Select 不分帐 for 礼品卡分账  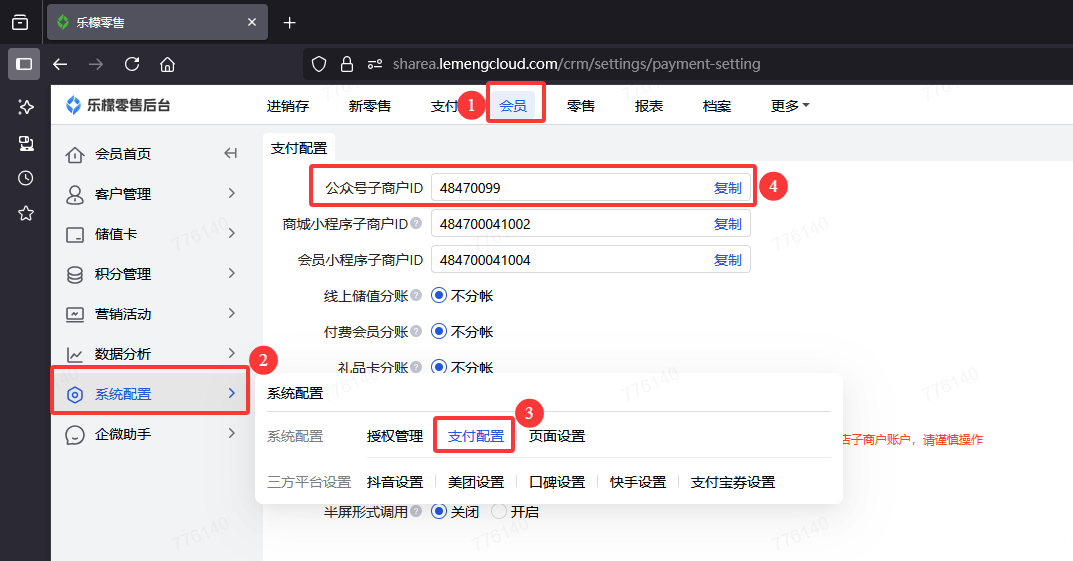click(439, 367)
